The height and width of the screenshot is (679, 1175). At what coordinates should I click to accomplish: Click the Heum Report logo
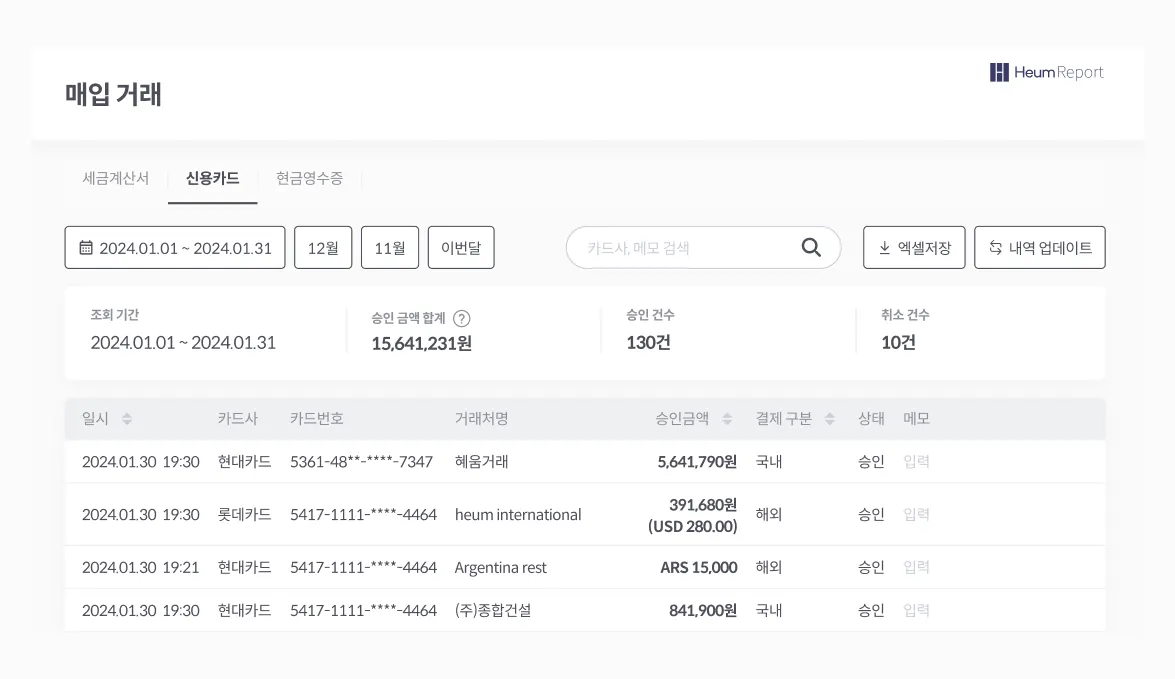pyautogui.click(x=1046, y=72)
